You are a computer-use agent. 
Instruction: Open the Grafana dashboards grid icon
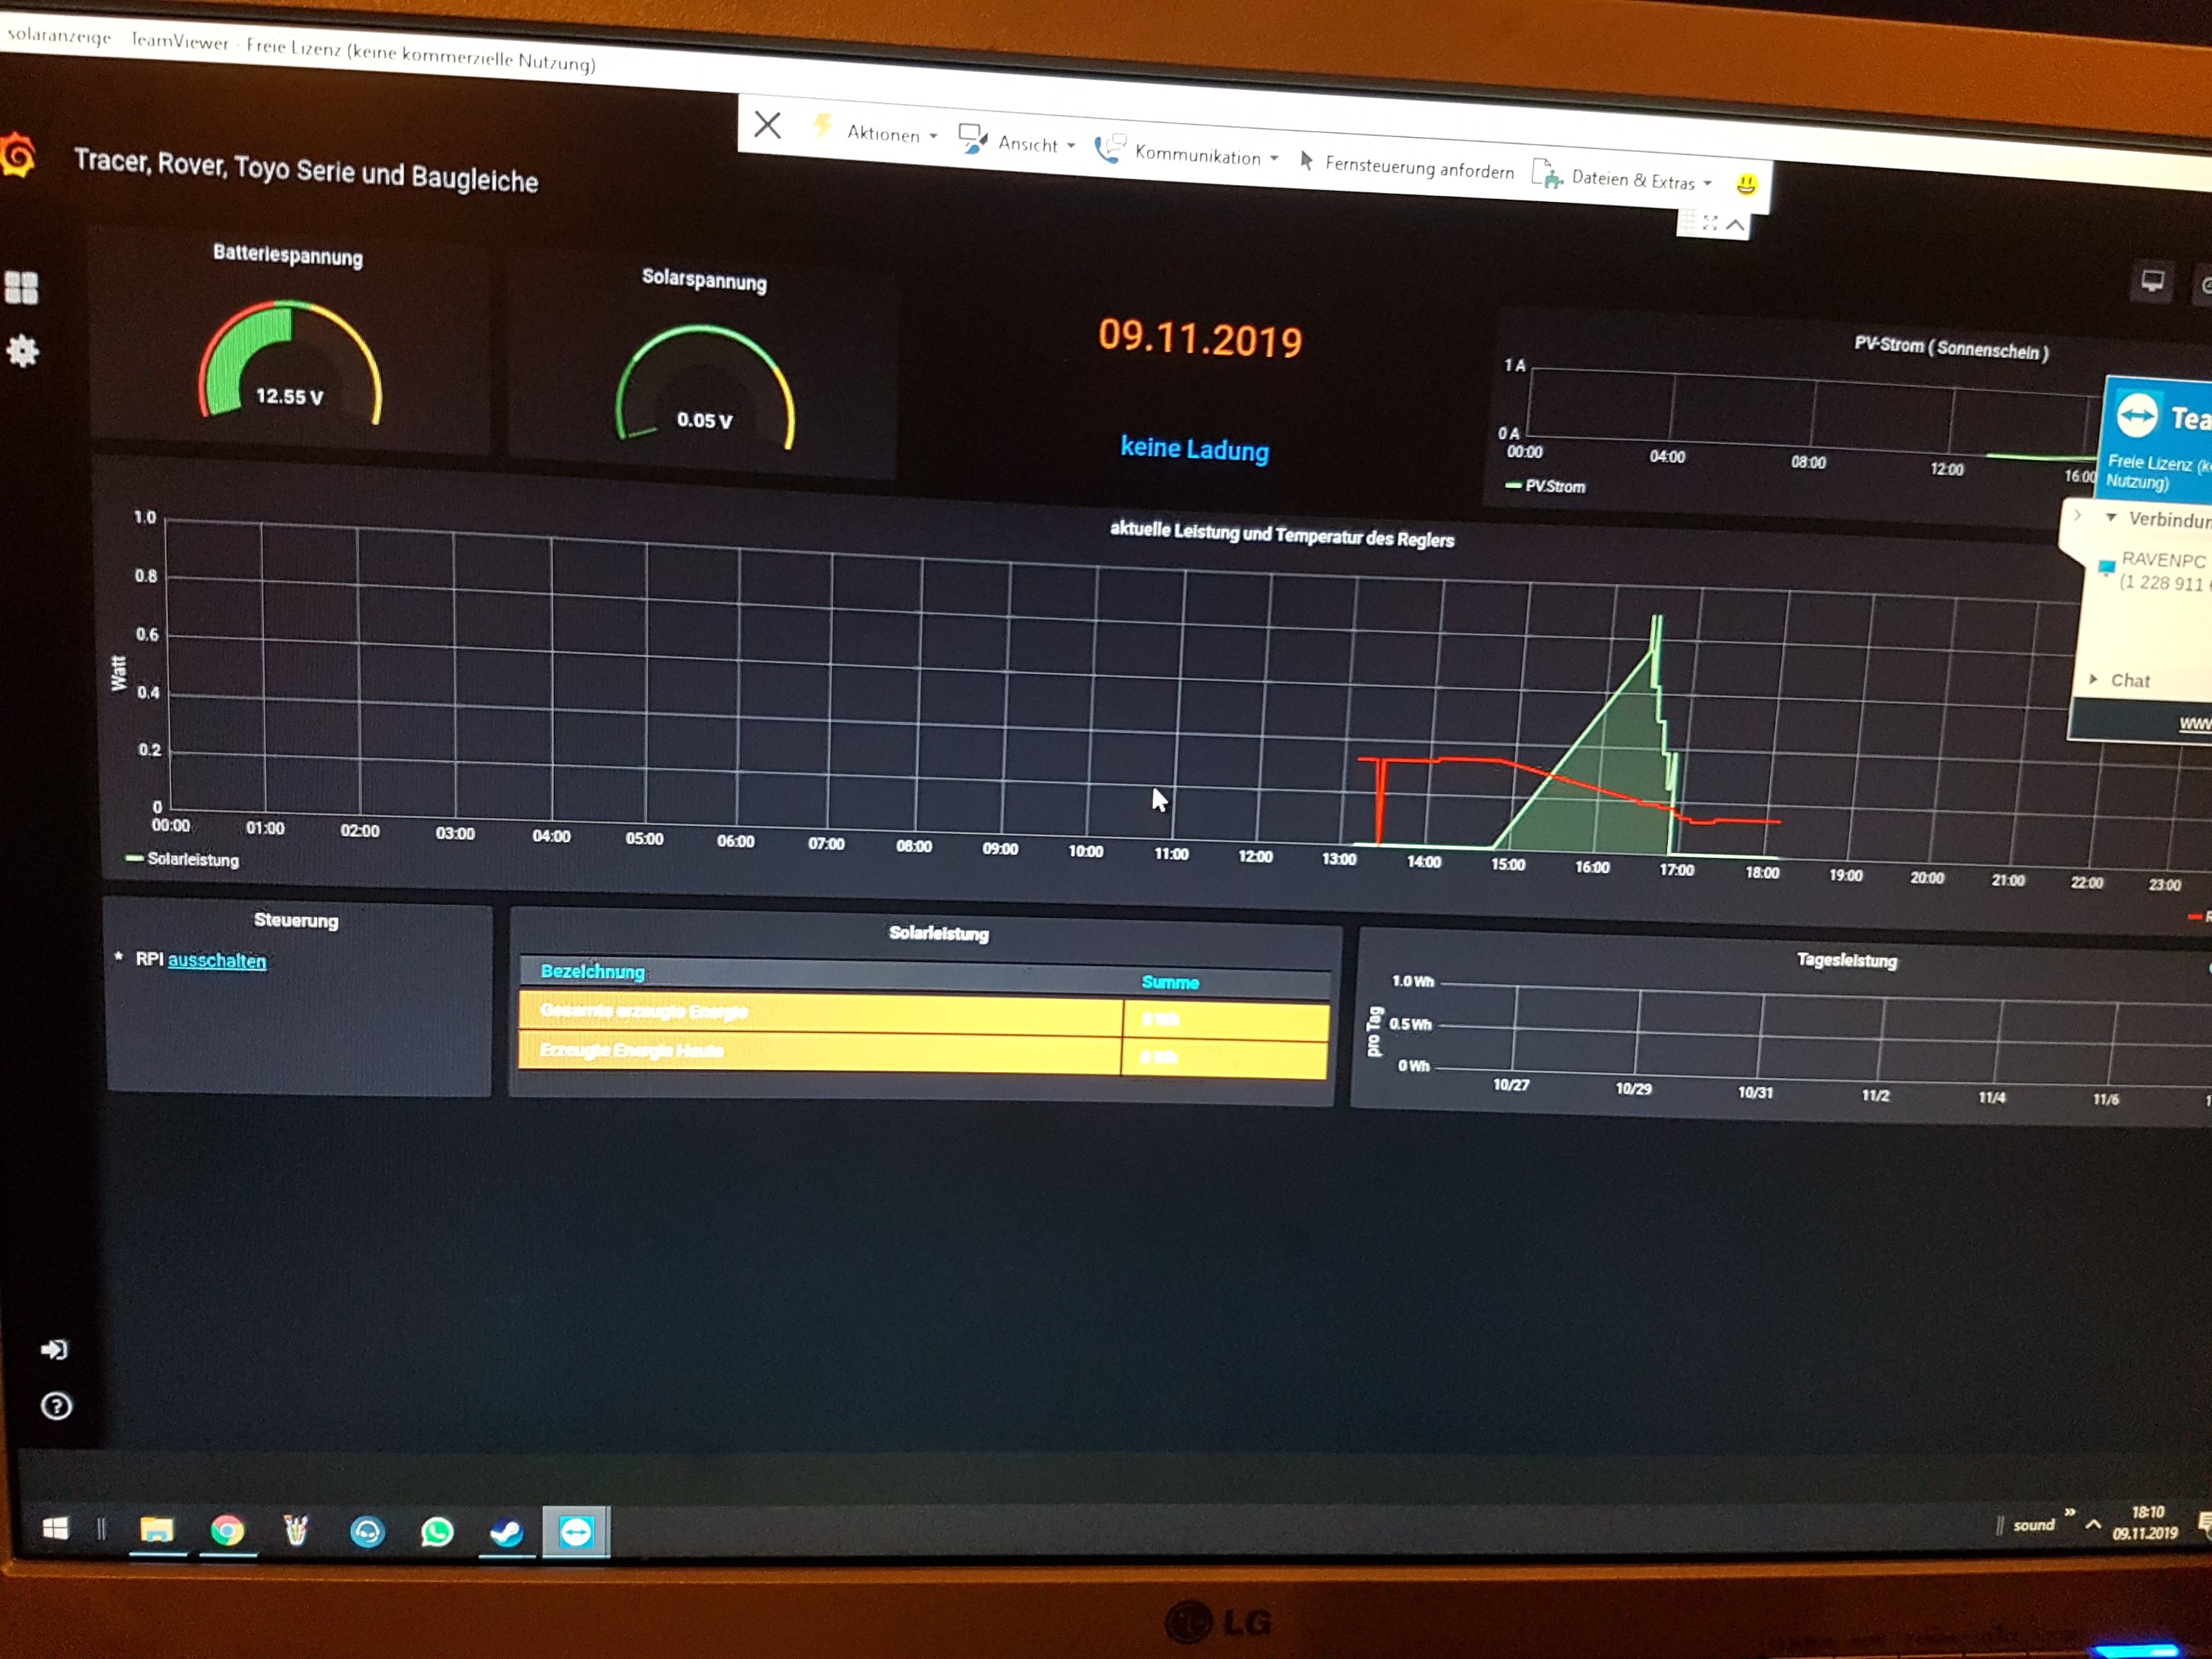click(21, 288)
